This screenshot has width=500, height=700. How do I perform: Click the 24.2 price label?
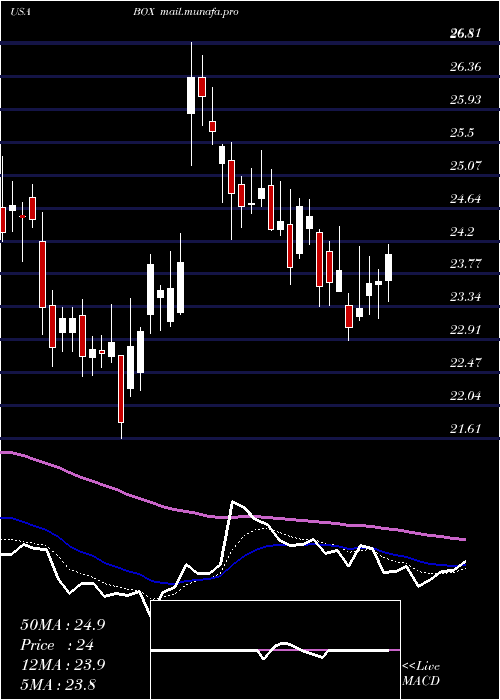[462, 232]
